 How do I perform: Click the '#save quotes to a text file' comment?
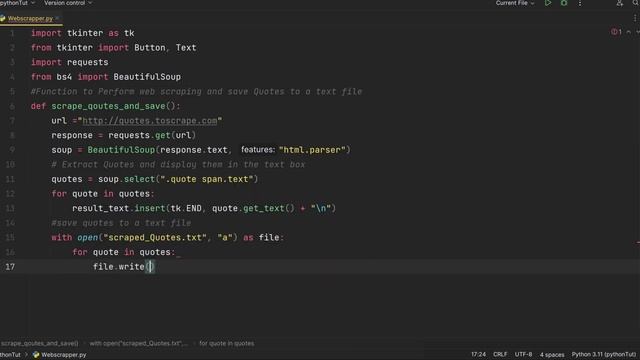point(121,223)
